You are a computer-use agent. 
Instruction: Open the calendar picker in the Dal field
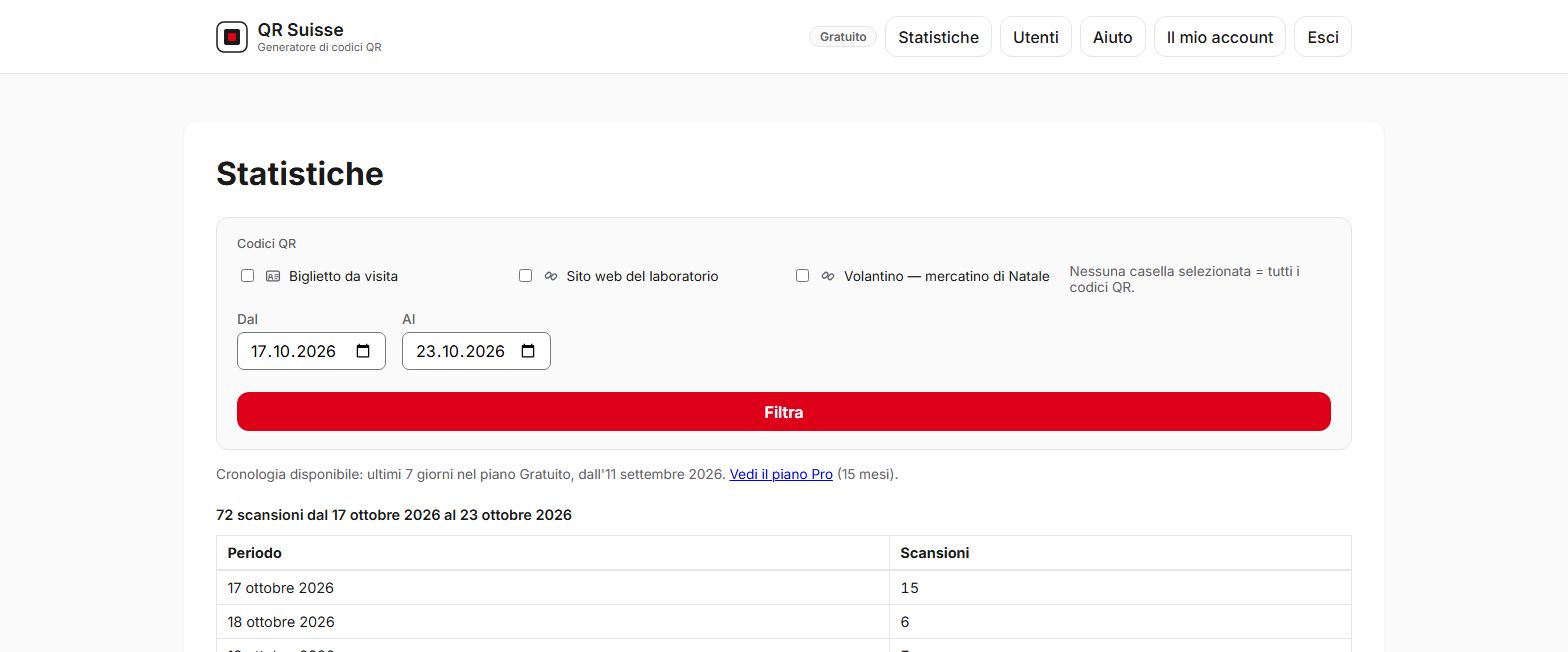(x=363, y=351)
